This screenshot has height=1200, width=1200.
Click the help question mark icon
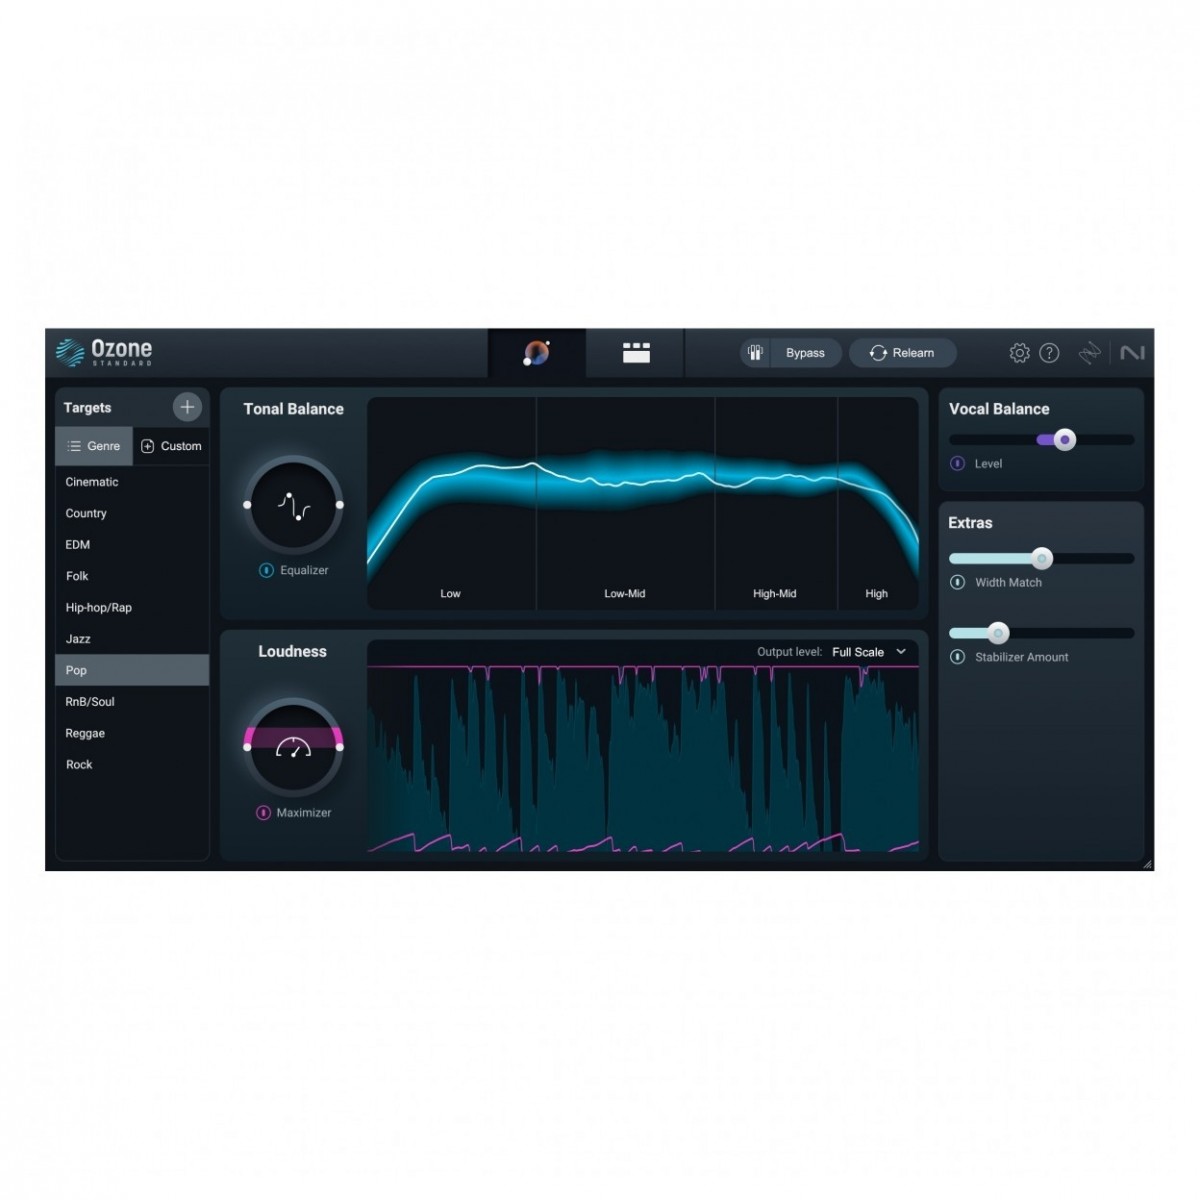pyautogui.click(x=1049, y=353)
